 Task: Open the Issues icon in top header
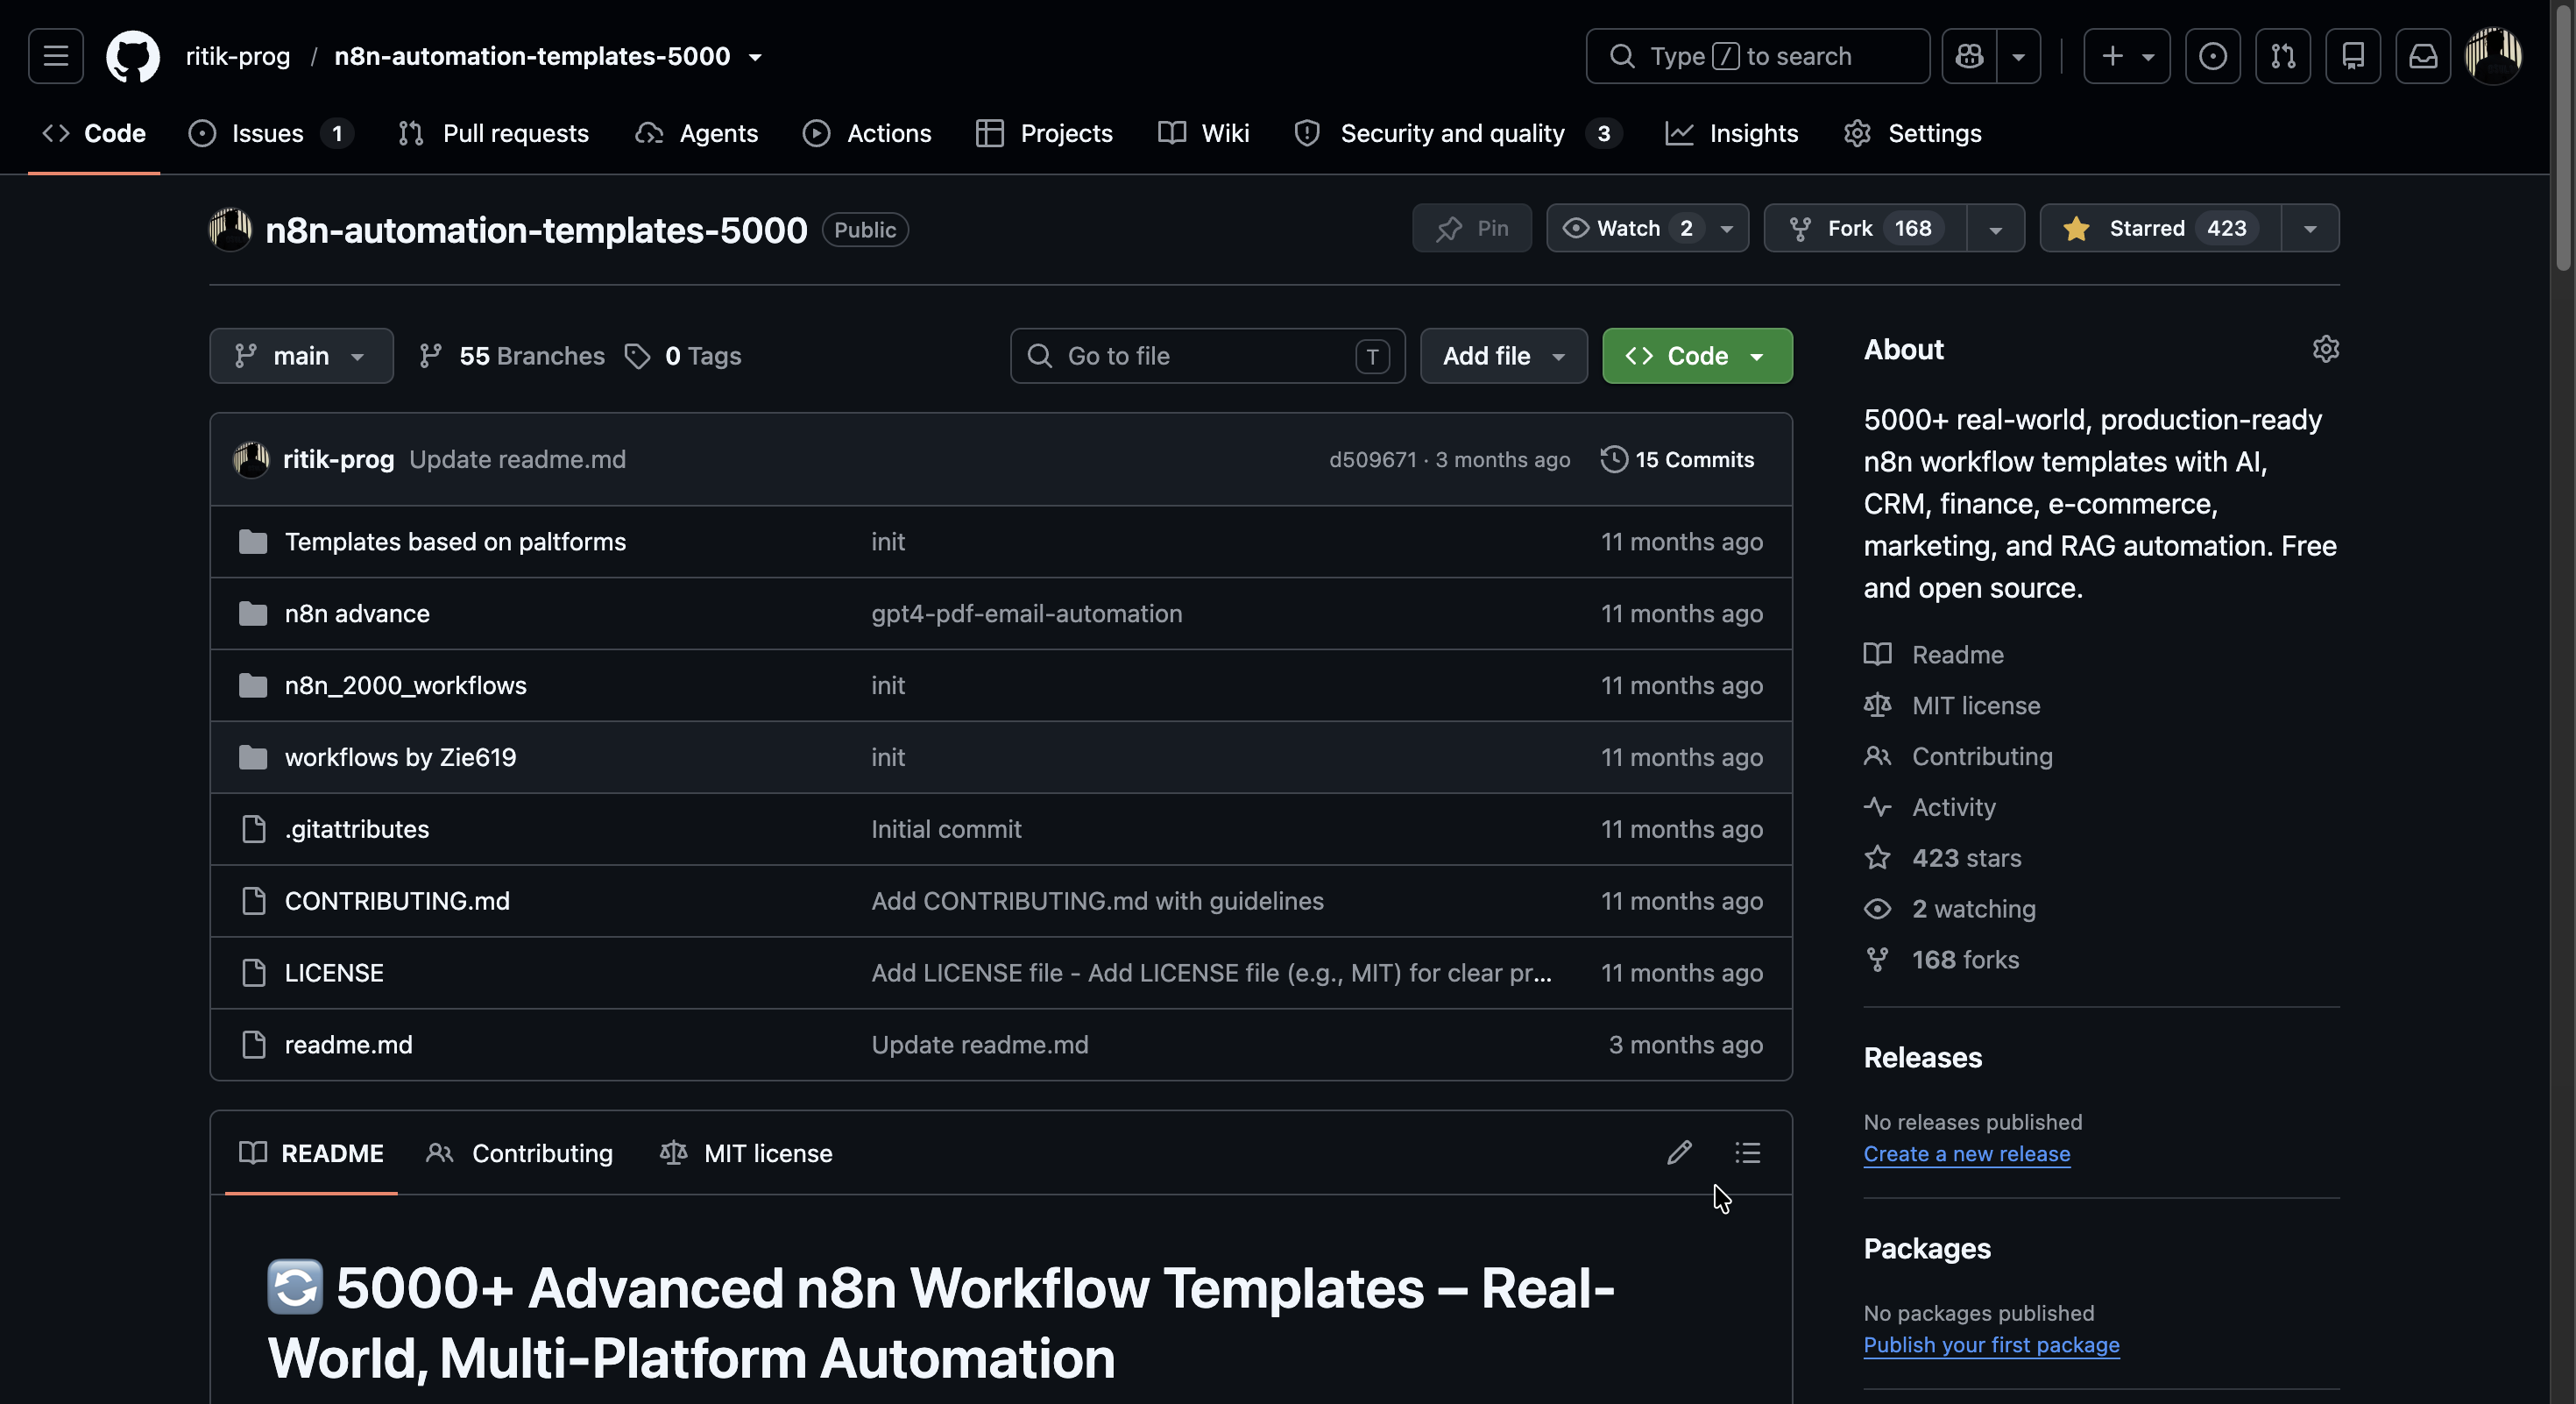click(x=2212, y=56)
